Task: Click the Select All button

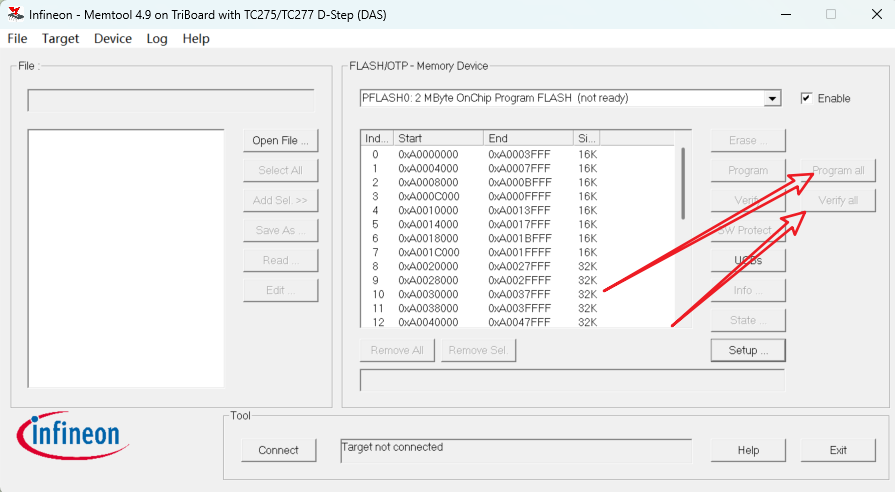Action: tap(280, 171)
